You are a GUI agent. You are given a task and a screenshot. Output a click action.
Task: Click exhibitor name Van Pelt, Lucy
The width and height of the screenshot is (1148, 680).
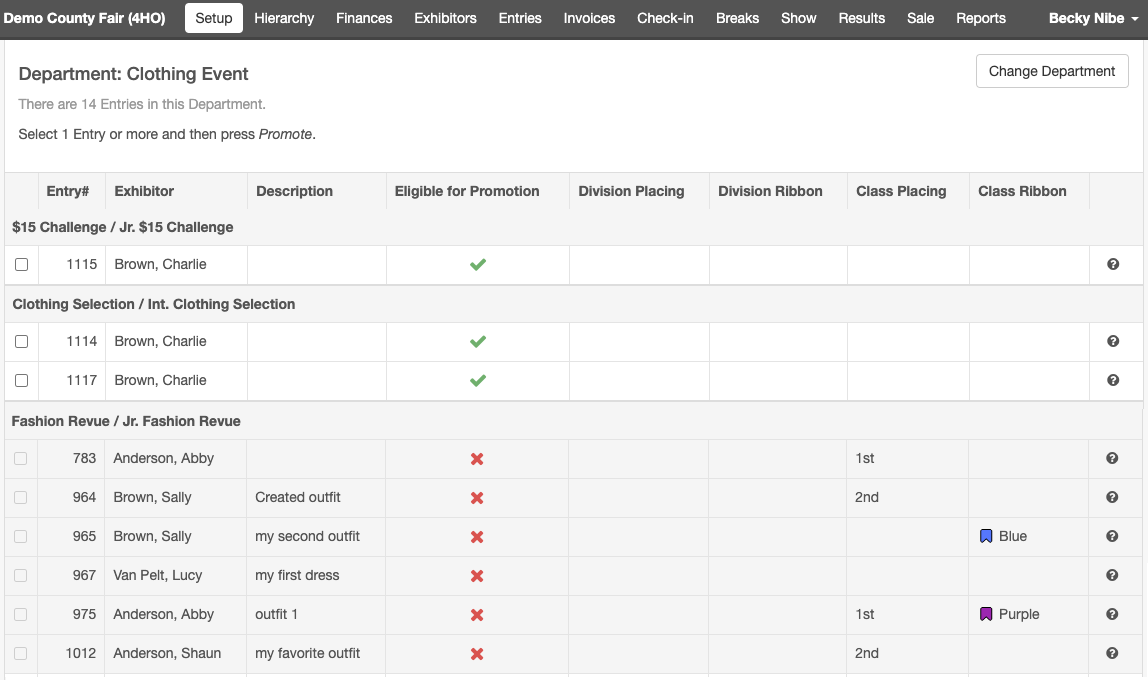click(157, 575)
